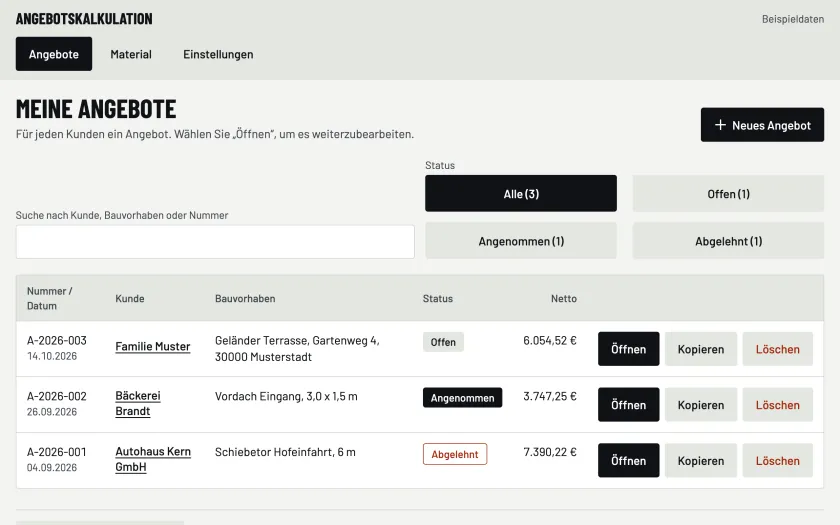Filter by status Abgelehnt (1)
The image size is (840, 525).
point(728,241)
